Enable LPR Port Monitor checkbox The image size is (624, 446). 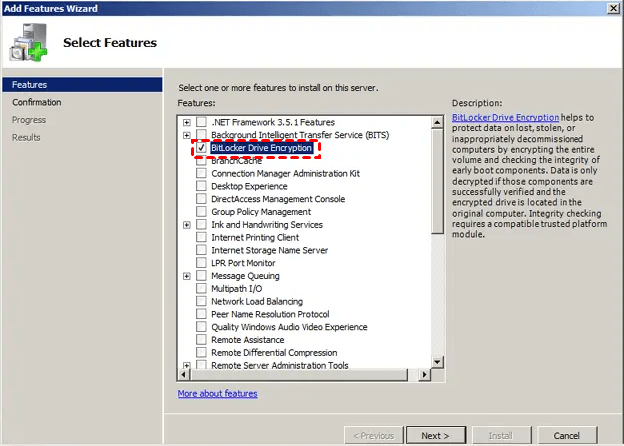tap(201, 263)
